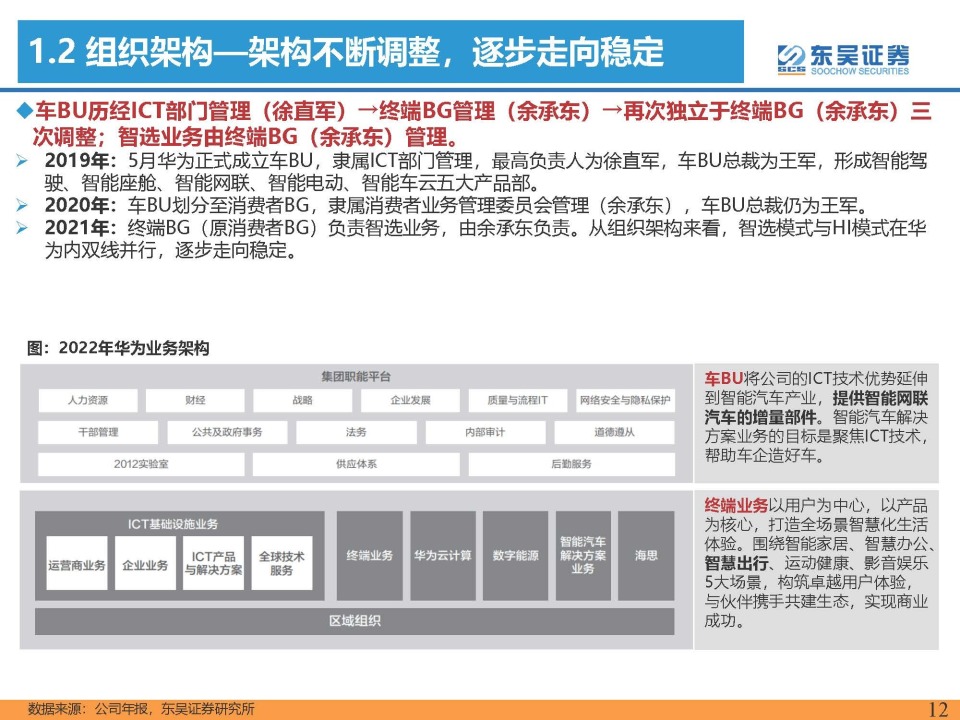Image resolution: width=960 pixels, height=720 pixels.
Task: Click the 'ICT基础设施业务' heading
Action: pos(173,524)
